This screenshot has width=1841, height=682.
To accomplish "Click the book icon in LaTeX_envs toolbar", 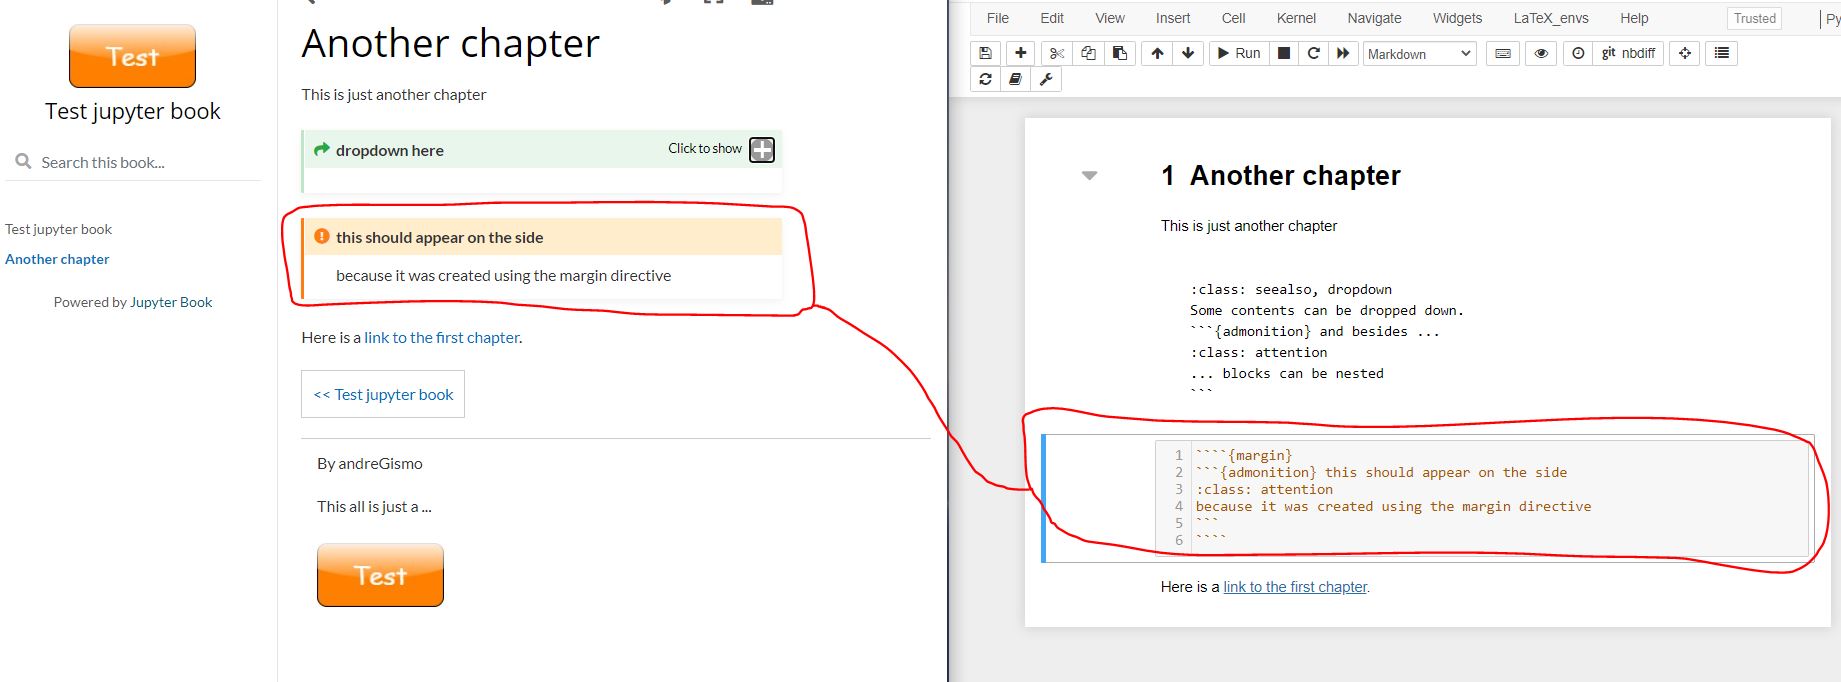I will pos(1015,79).
